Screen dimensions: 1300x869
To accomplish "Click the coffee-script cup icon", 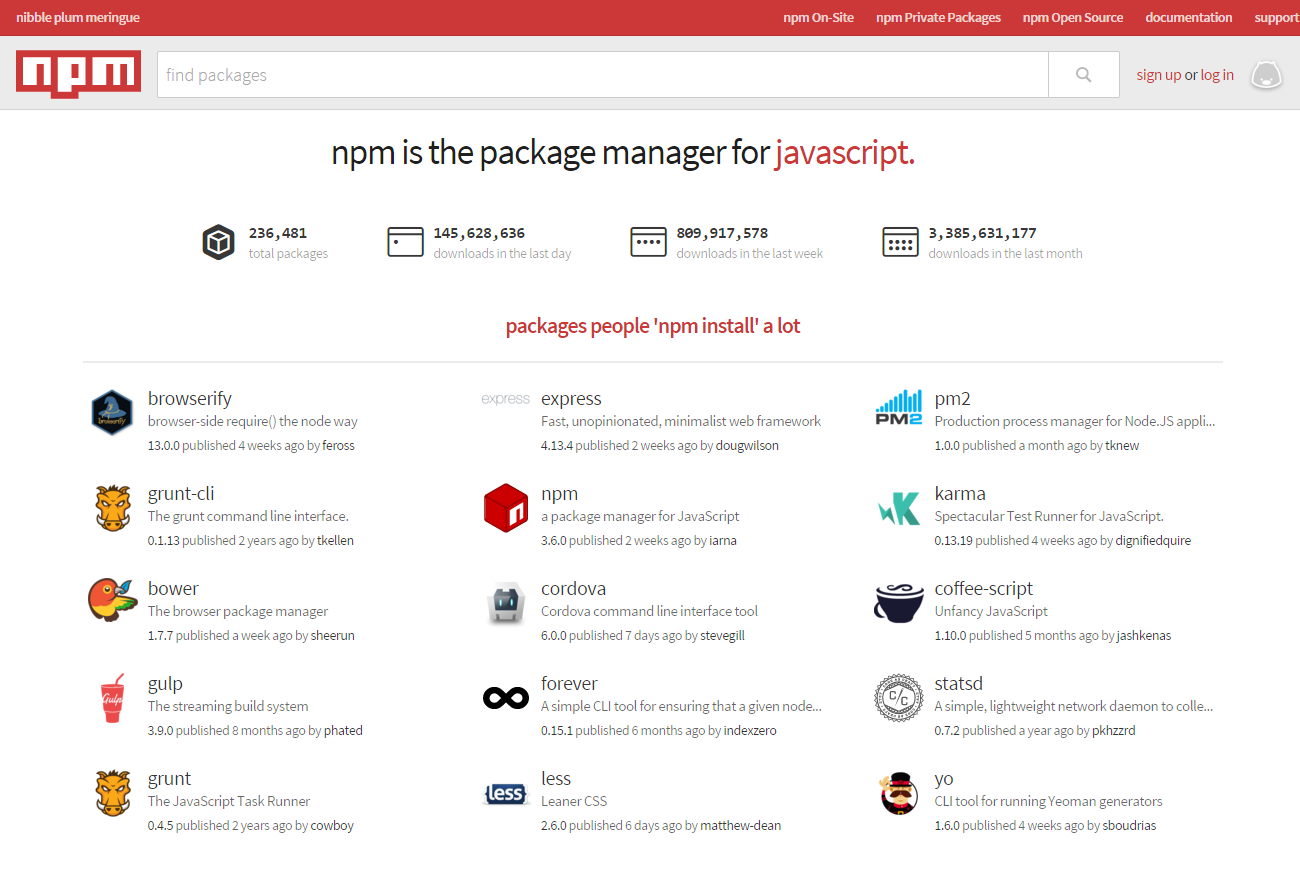I will click(899, 603).
